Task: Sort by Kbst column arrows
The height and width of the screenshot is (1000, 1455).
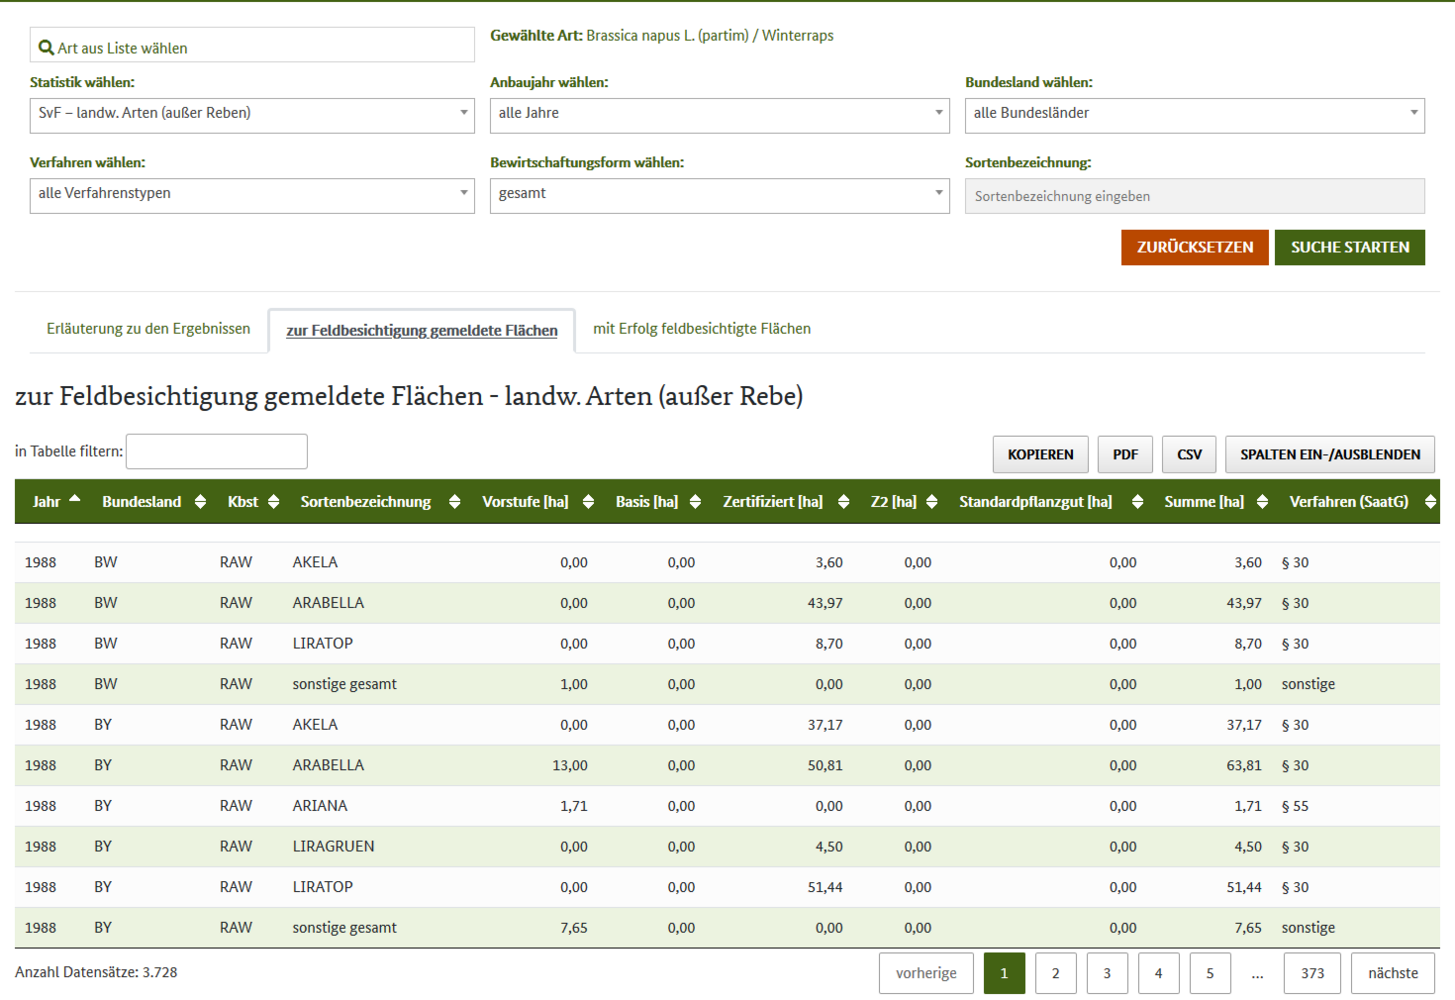Action: pos(273,502)
